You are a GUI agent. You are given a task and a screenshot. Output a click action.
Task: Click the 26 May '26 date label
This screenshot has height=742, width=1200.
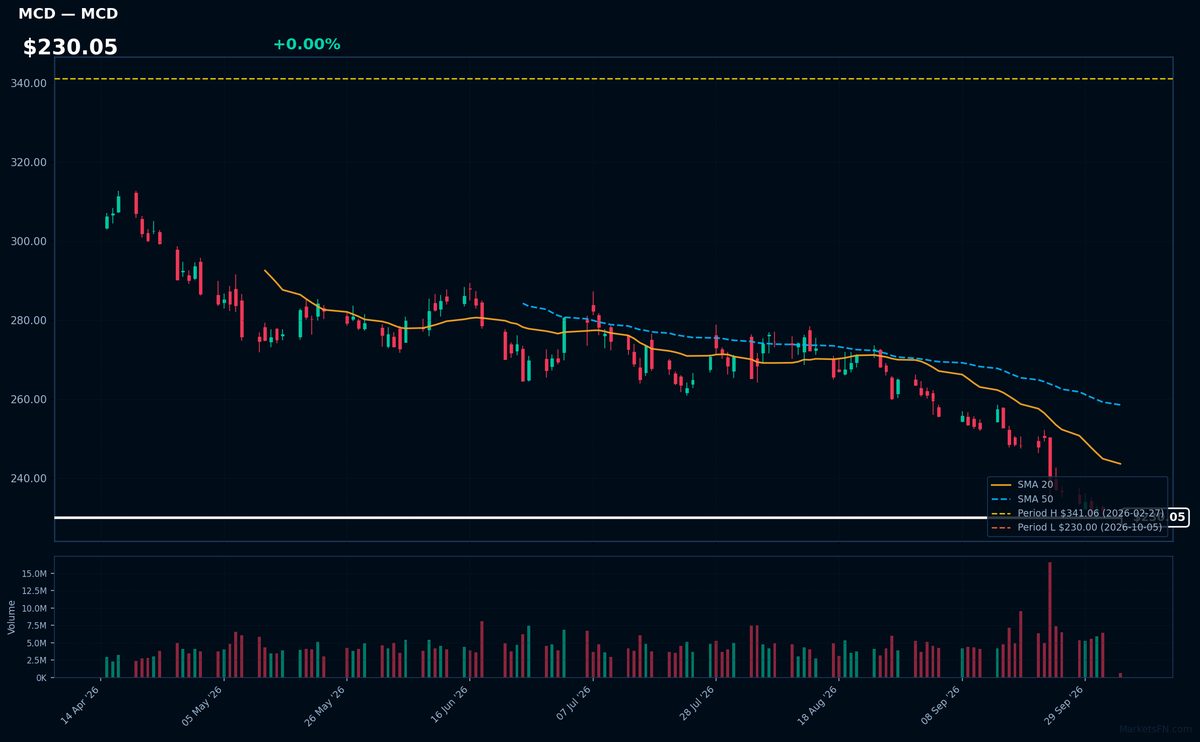click(x=326, y=706)
